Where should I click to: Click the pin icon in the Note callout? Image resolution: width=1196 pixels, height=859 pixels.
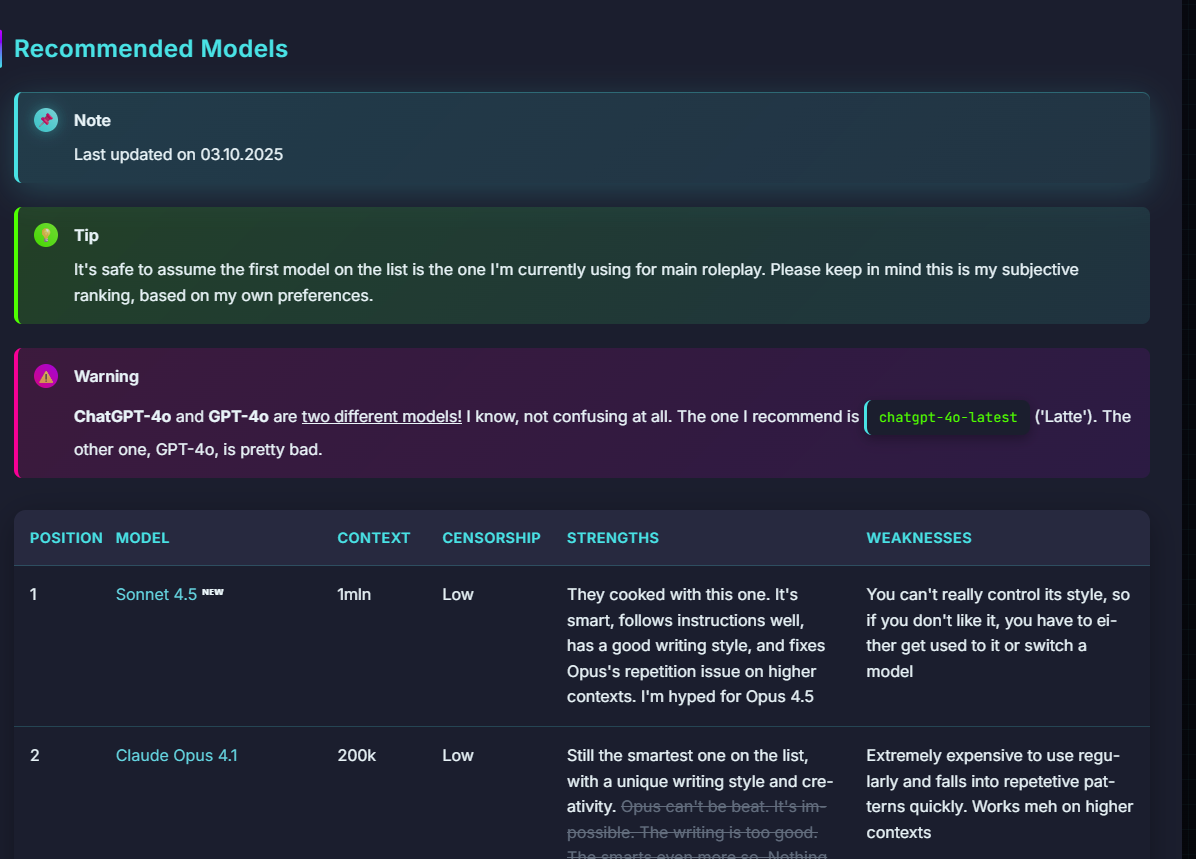(46, 120)
